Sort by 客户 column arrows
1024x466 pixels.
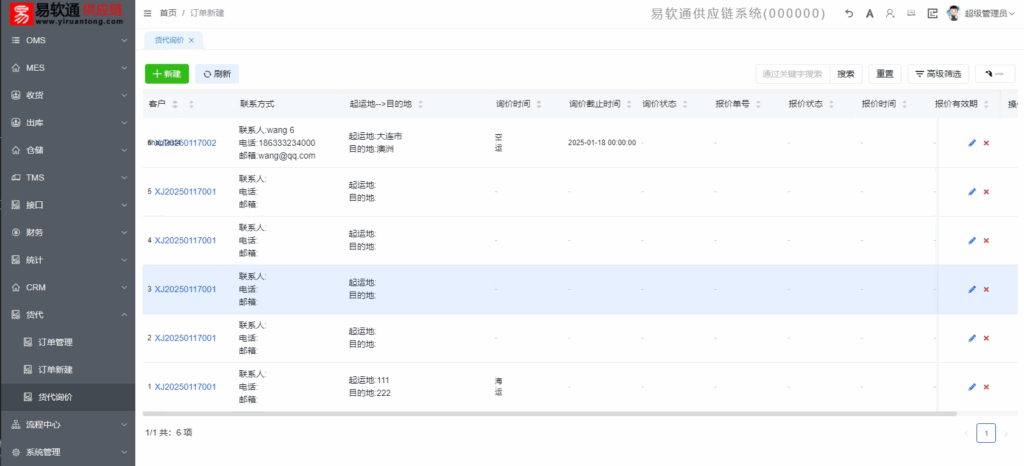[174, 104]
